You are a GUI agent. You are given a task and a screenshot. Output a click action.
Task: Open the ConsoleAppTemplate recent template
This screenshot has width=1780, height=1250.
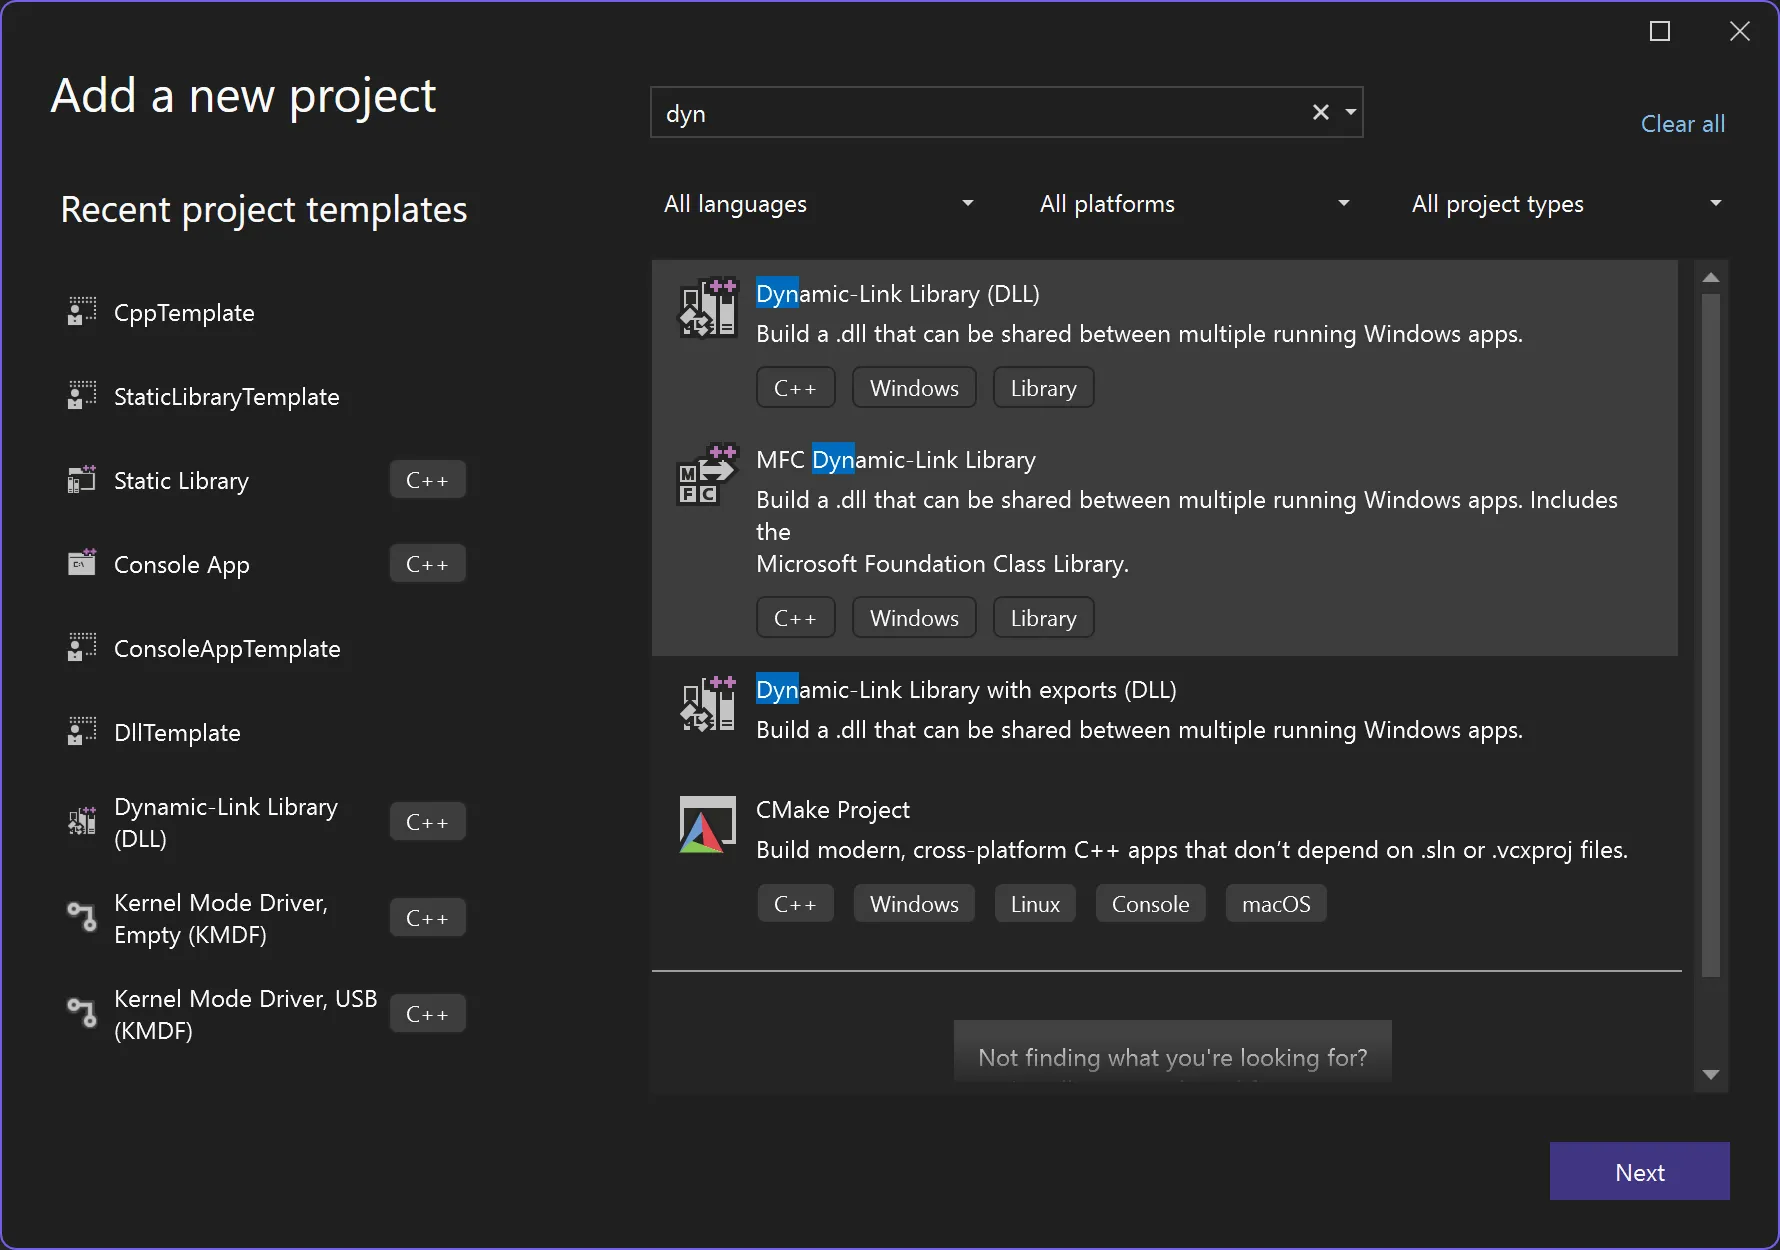click(227, 649)
